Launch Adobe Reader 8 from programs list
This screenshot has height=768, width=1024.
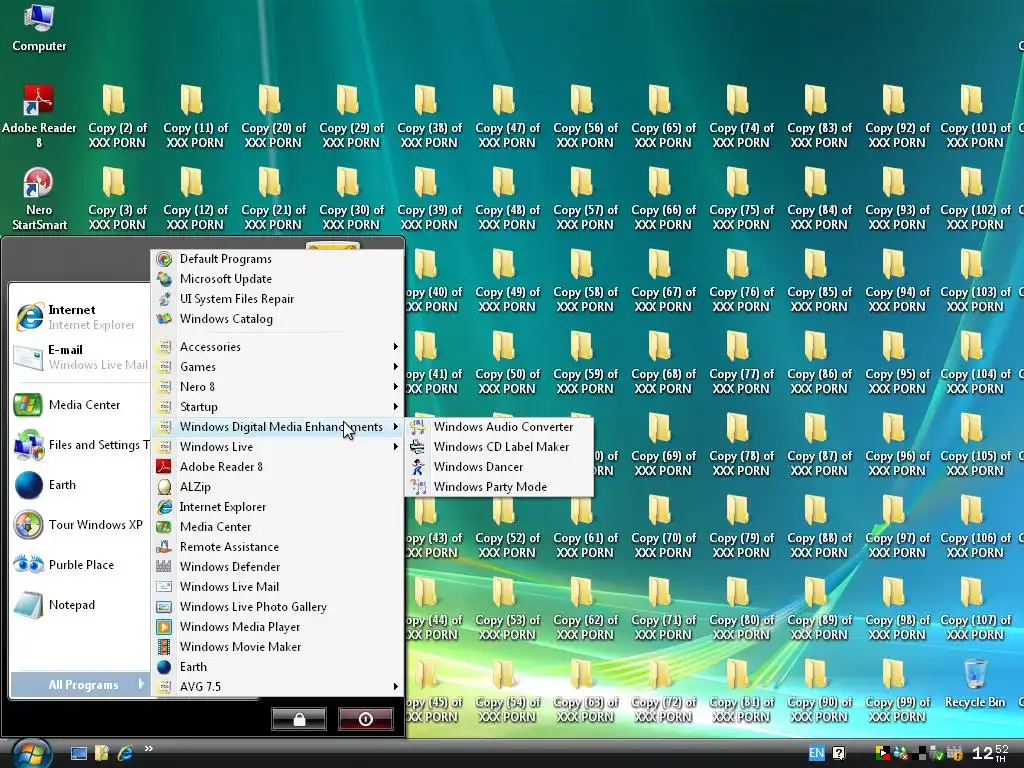(278, 467)
